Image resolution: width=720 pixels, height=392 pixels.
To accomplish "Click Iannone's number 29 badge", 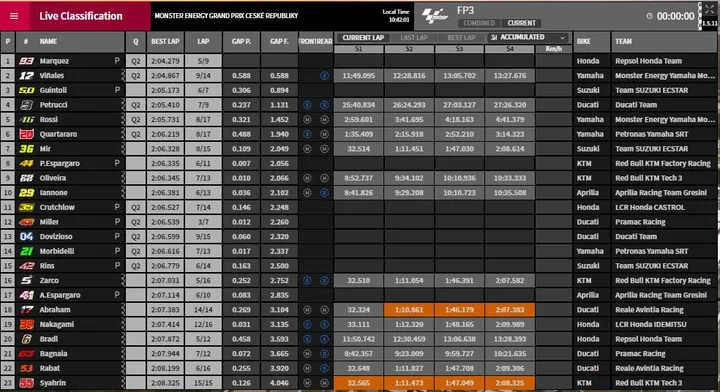I will click(x=26, y=193).
